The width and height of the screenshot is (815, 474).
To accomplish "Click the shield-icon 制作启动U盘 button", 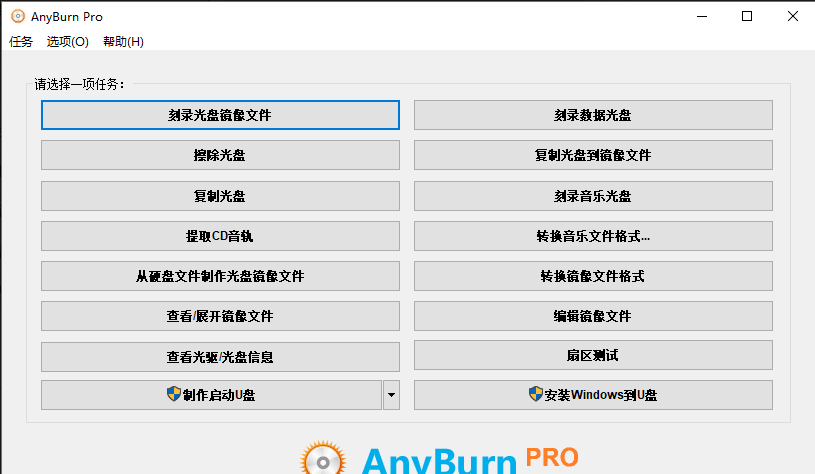I will [x=211, y=395].
